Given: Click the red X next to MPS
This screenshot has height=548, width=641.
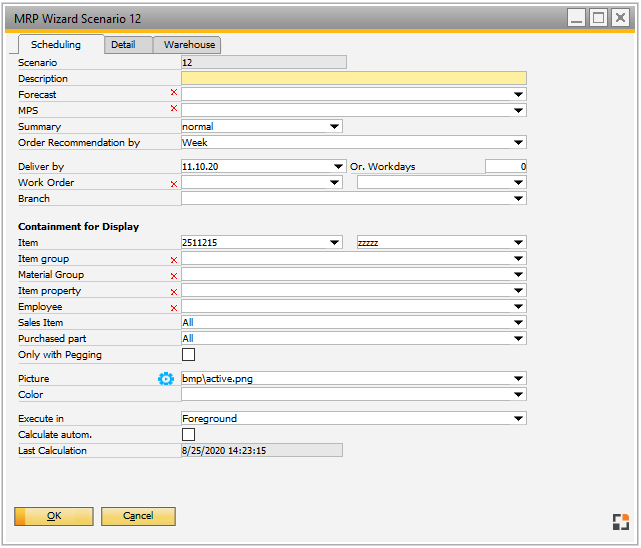Looking at the screenshot, I should 173,109.
